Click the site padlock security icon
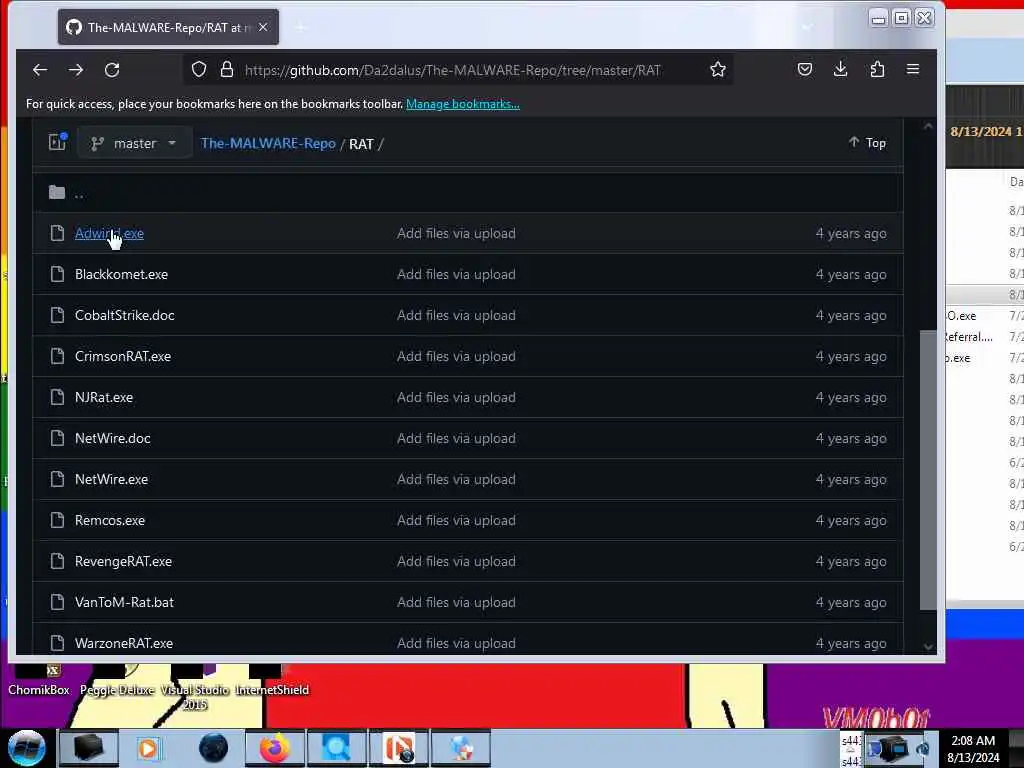The height and width of the screenshot is (768, 1024). (x=227, y=69)
